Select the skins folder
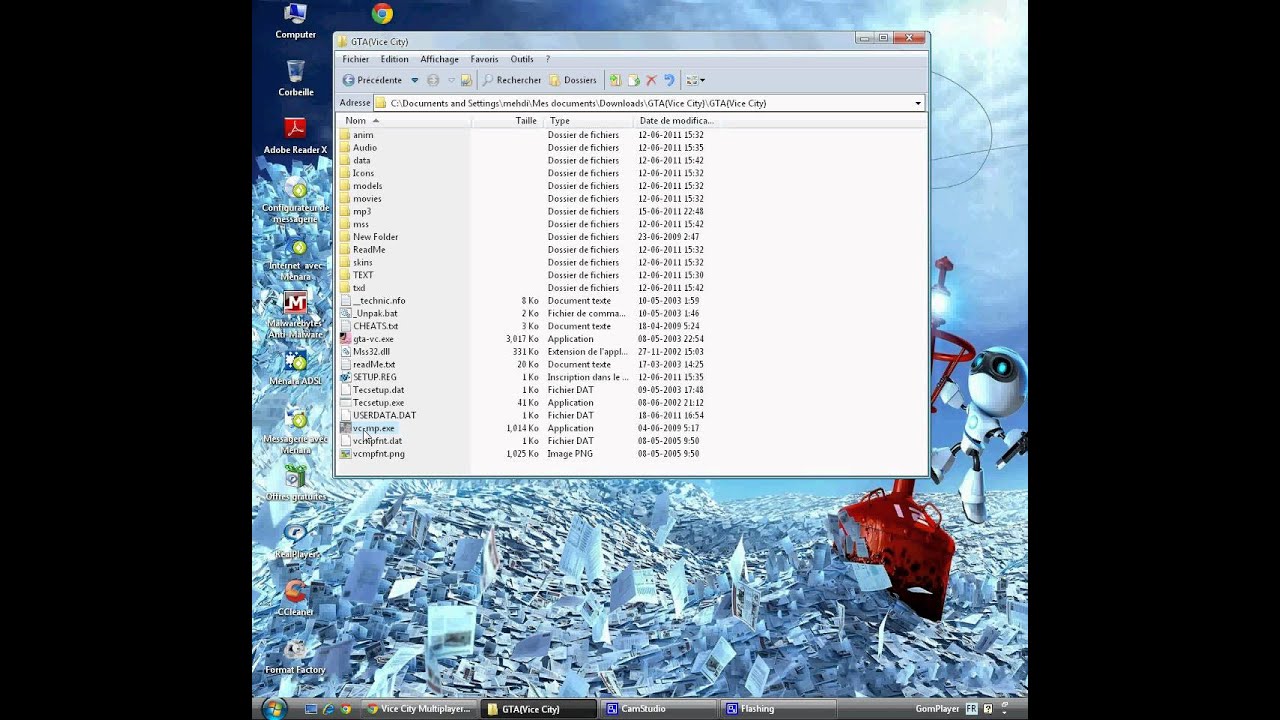1280x720 pixels. tap(356, 263)
